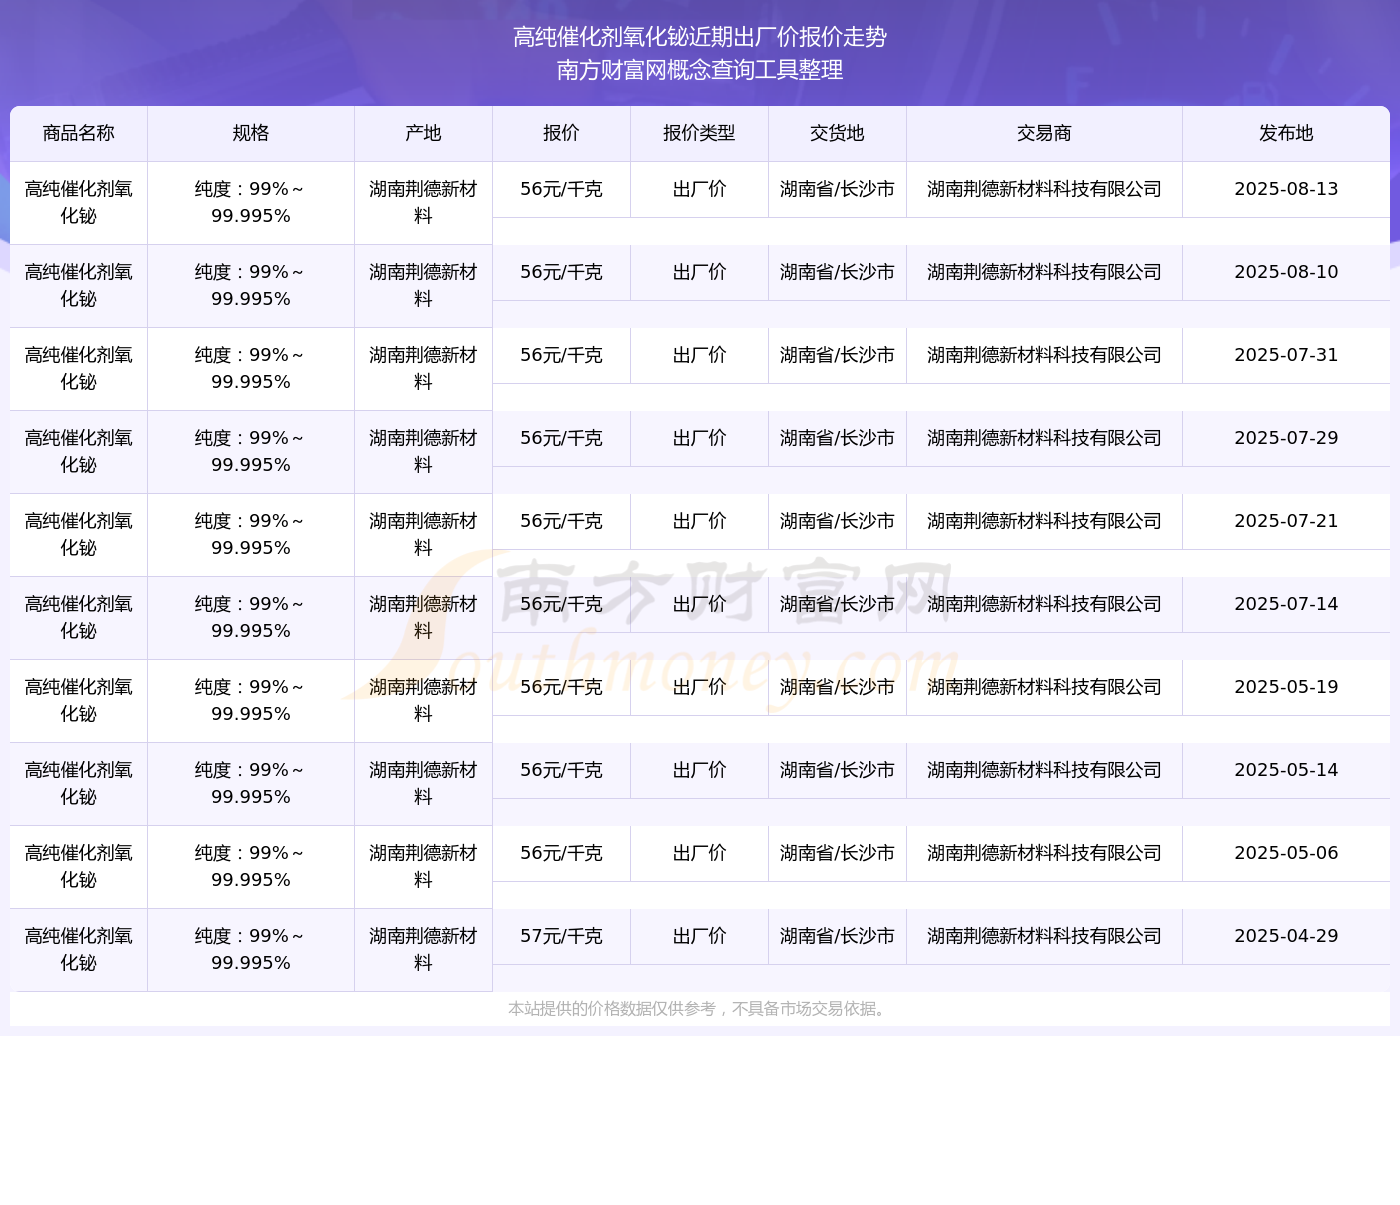The height and width of the screenshot is (1205, 1400).
Task: Click the 56元/千克 price in 2025-05-06 row
Action: (x=561, y=854)
